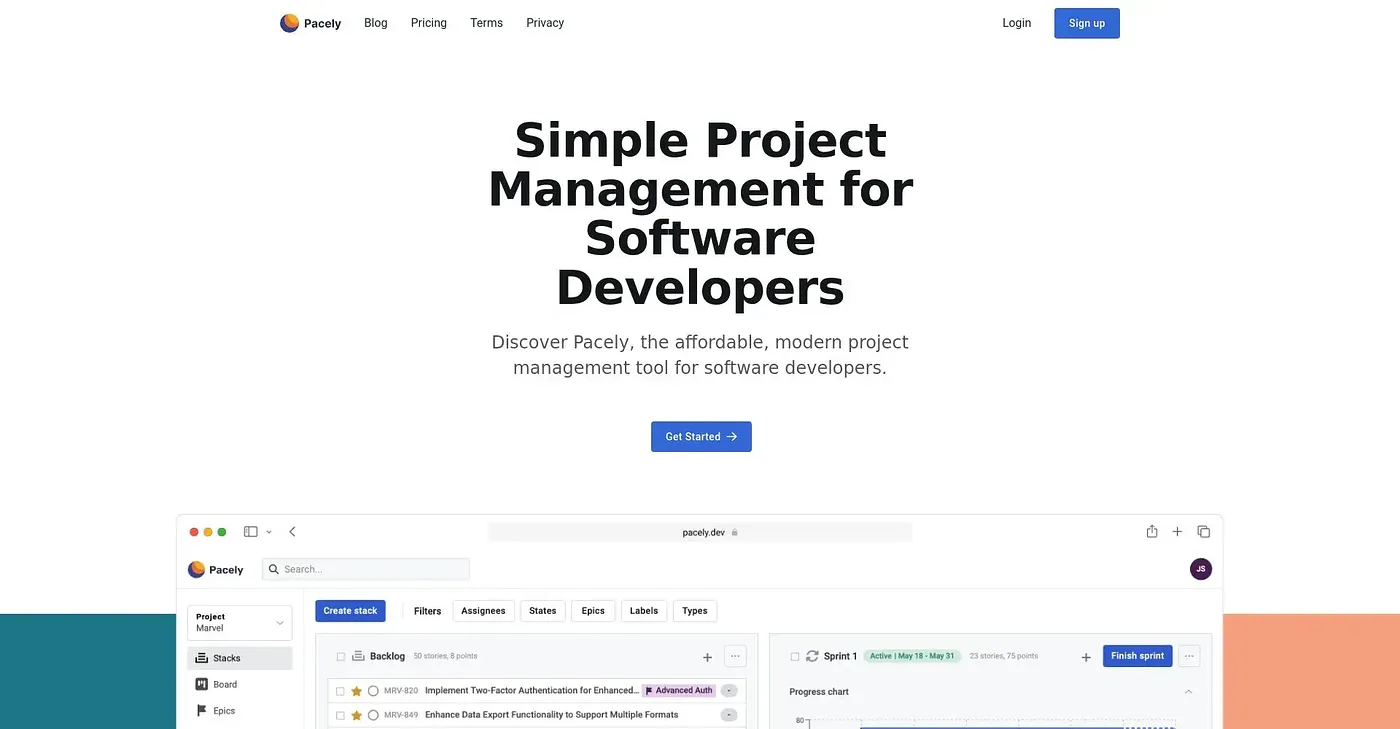
Task: Toggle the state circle of MRV-849
Action: click(x=373, y=715)
